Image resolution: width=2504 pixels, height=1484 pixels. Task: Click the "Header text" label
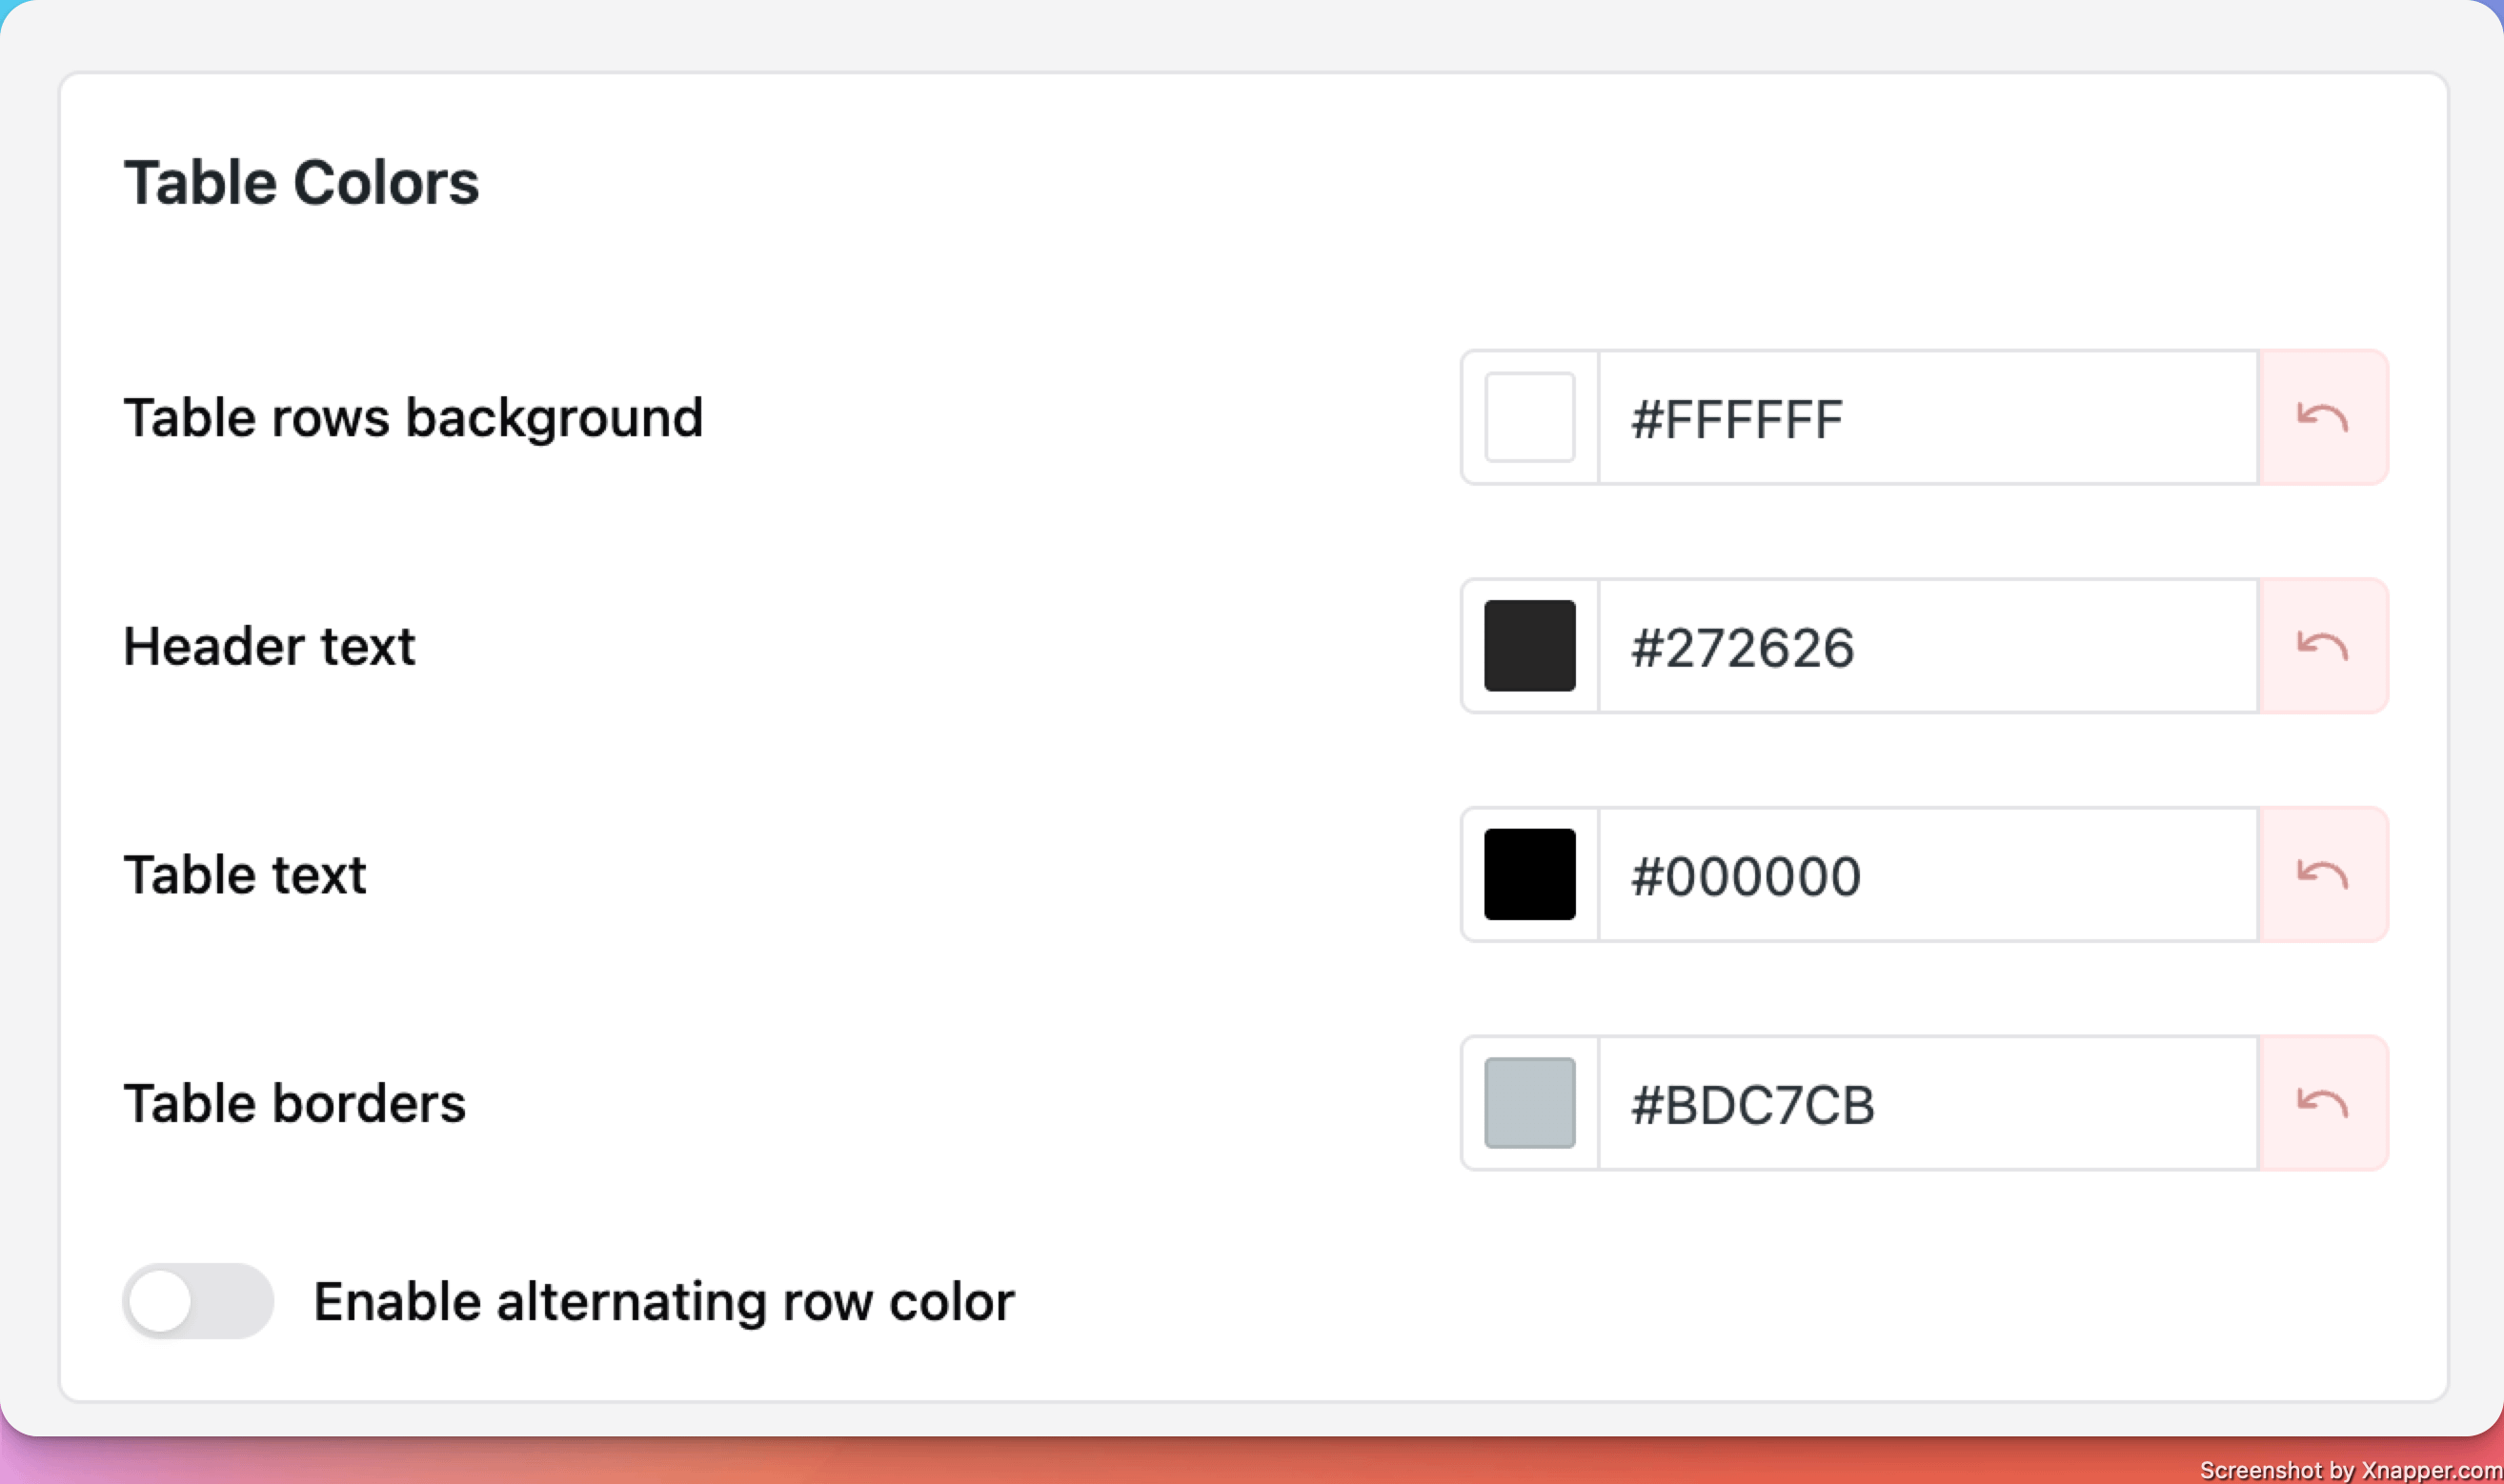coord(269,646)
